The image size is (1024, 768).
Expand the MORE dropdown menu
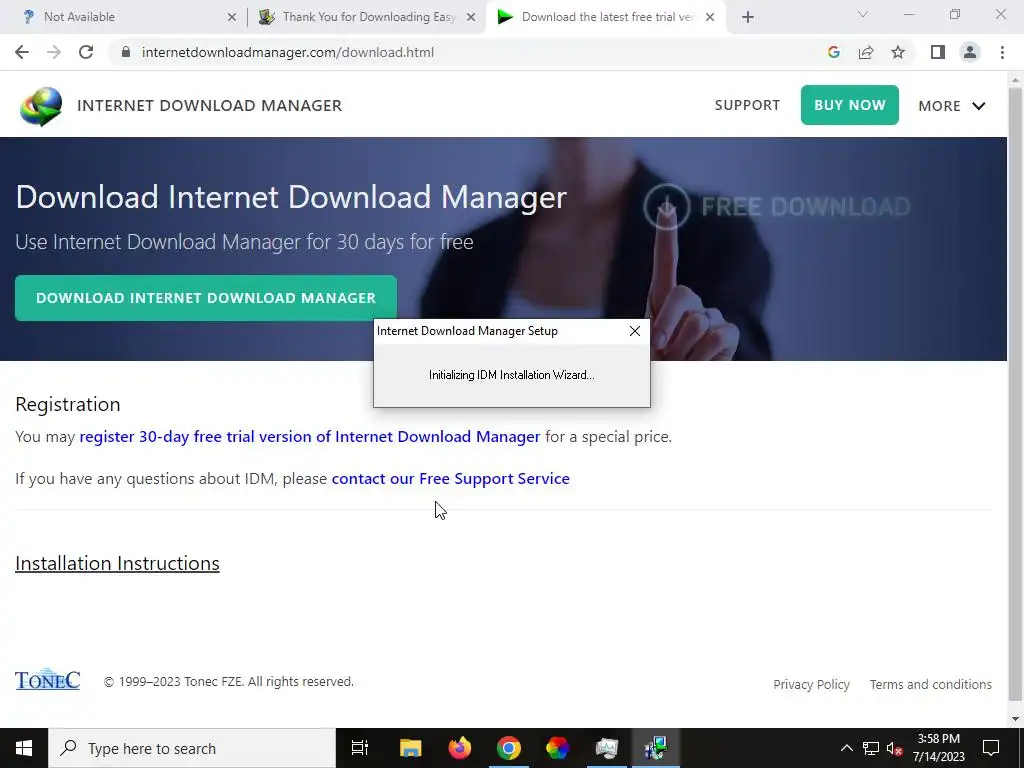pos(952,106)
